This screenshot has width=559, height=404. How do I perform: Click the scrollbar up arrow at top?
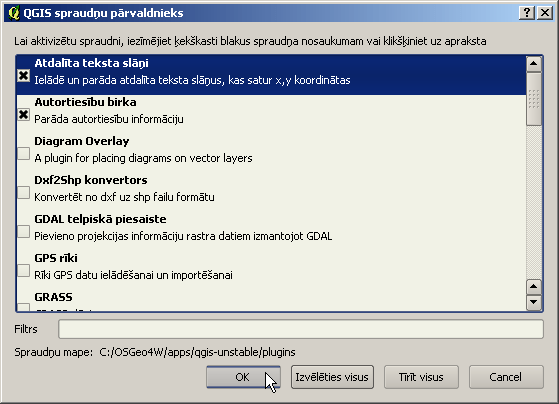(534, 64)
